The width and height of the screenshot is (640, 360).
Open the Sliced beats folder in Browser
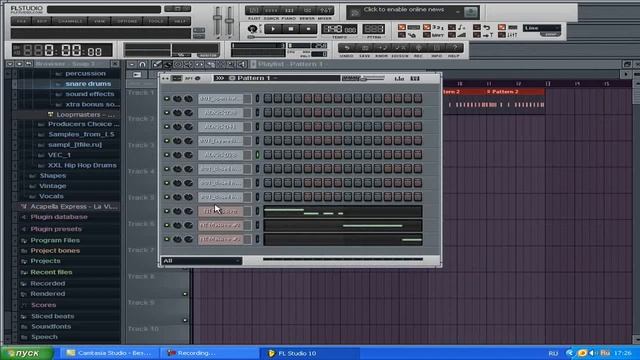click(x=52, y=316)
